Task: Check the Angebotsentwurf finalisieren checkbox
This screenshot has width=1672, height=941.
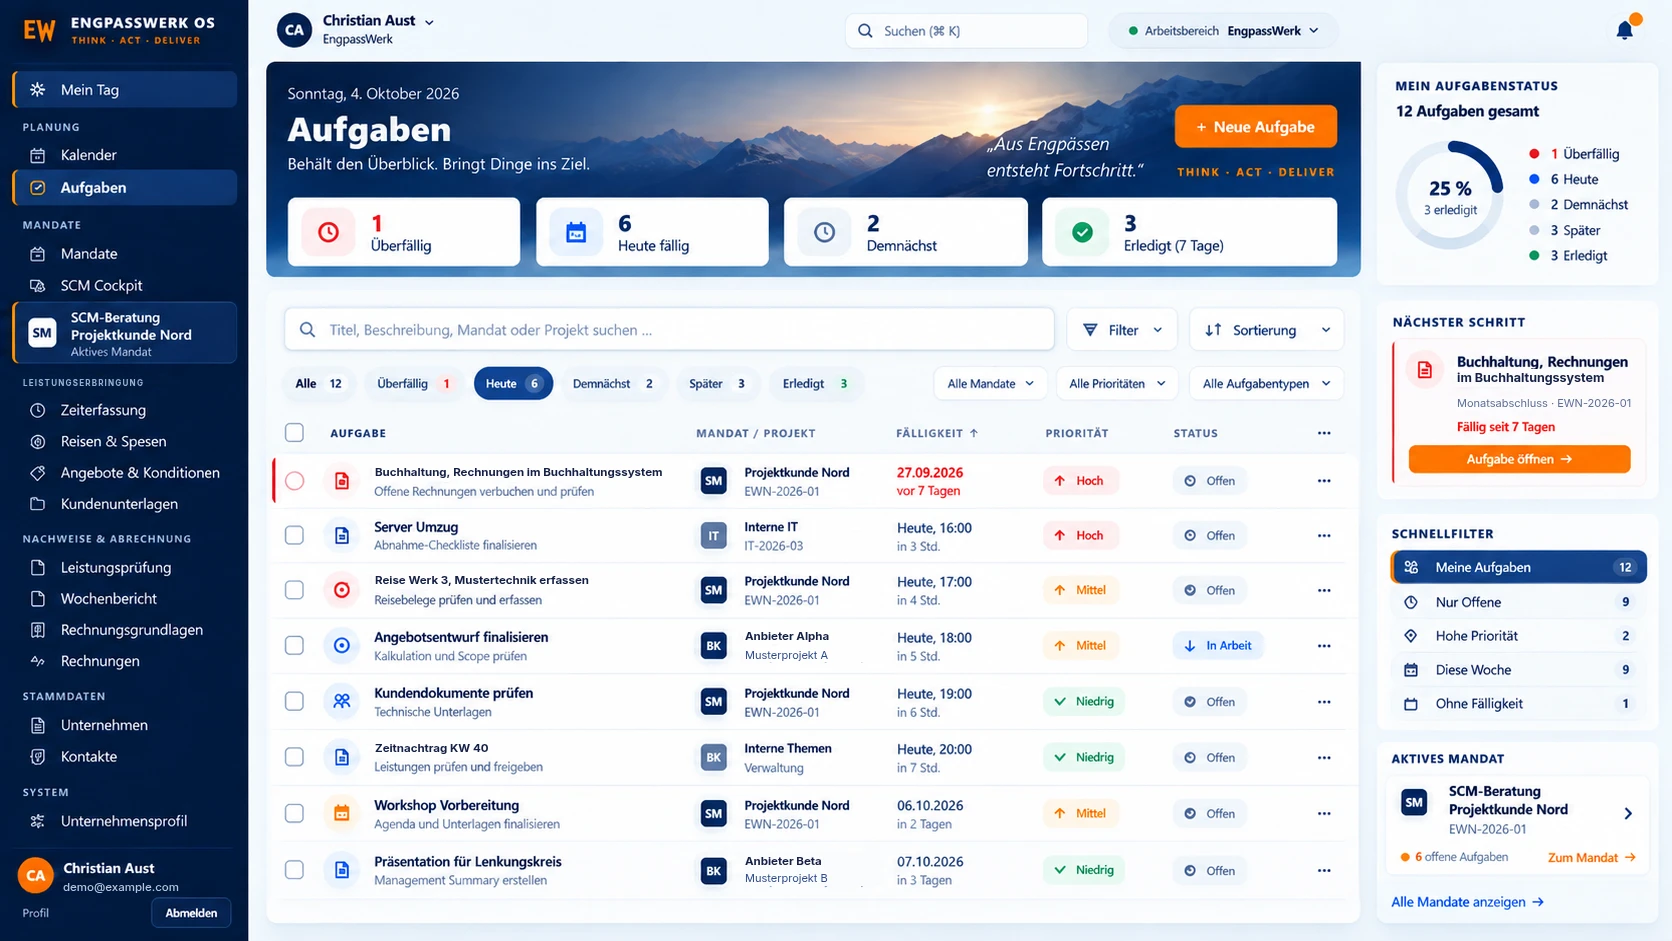Action: (x=294, y=646)
